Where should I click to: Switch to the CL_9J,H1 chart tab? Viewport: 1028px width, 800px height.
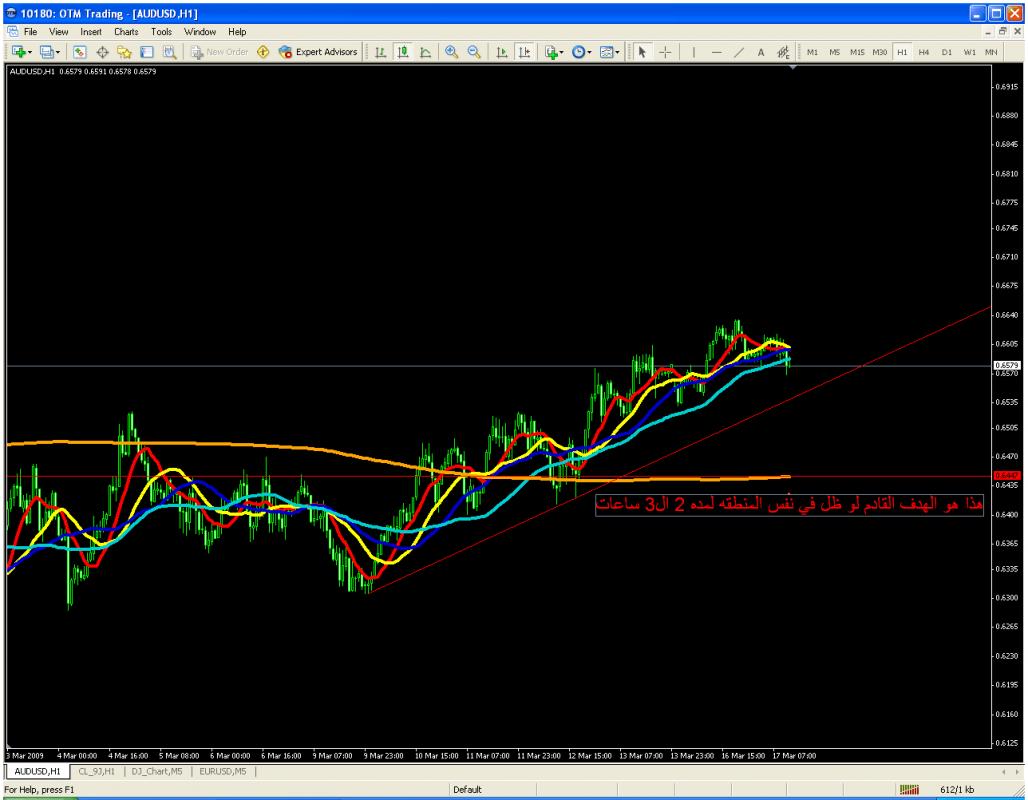coord(96,771)
